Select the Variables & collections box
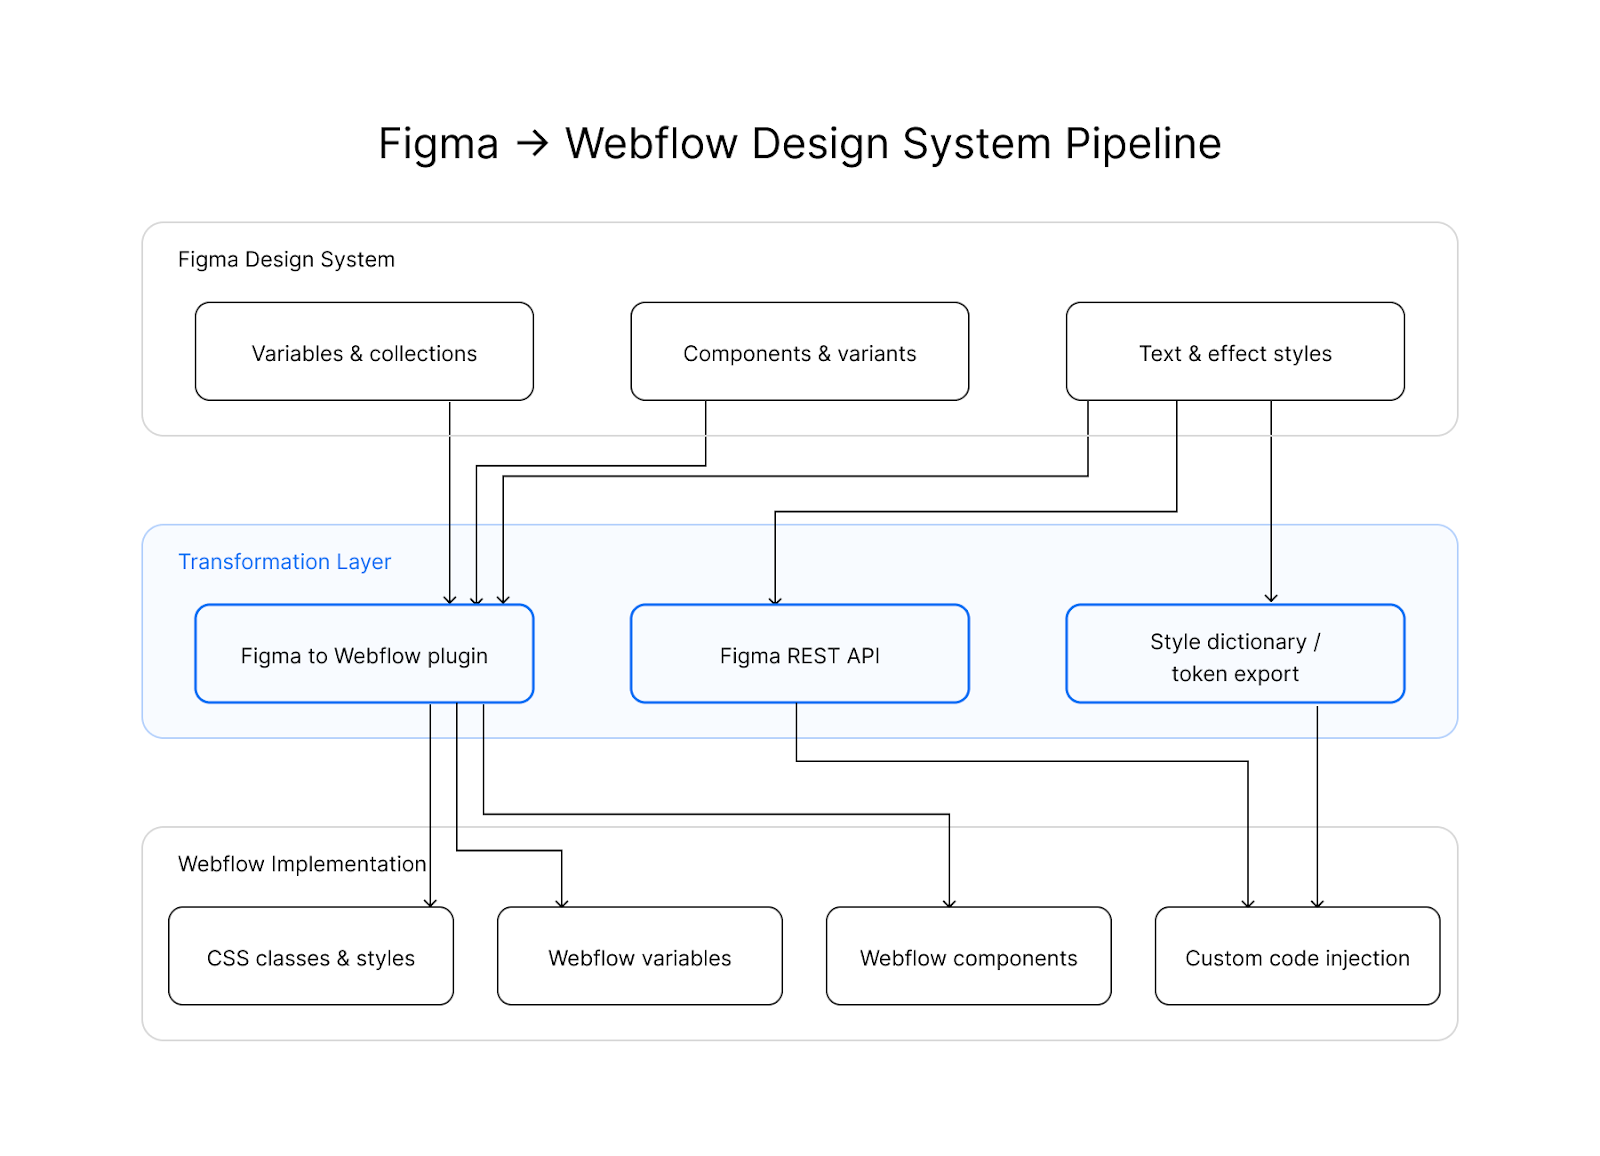This screenshot has width=1600, height=1156. [x=364, y=352]
